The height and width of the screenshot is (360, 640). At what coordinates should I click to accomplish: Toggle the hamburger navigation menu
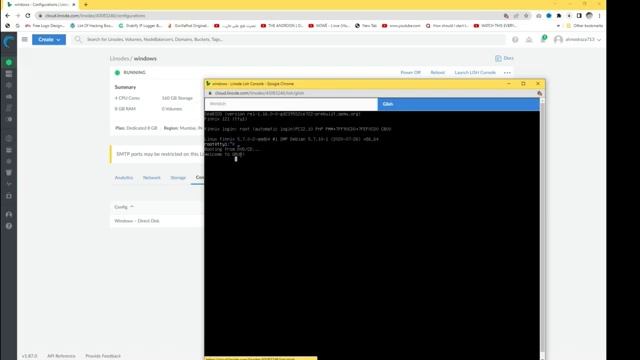coord(24,40)
